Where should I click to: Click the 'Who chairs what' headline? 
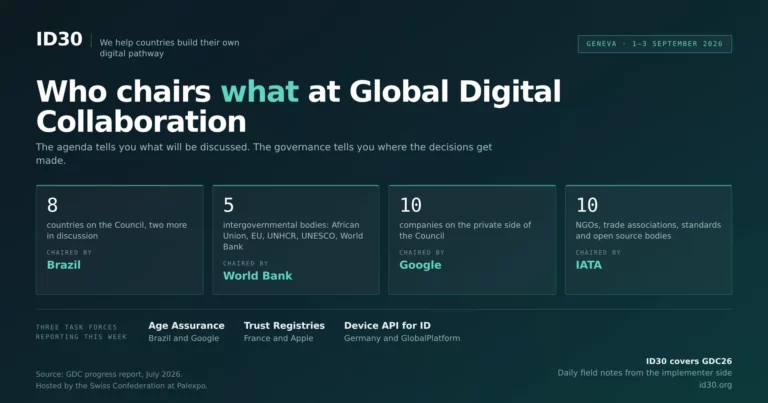[x=298, y=106]
